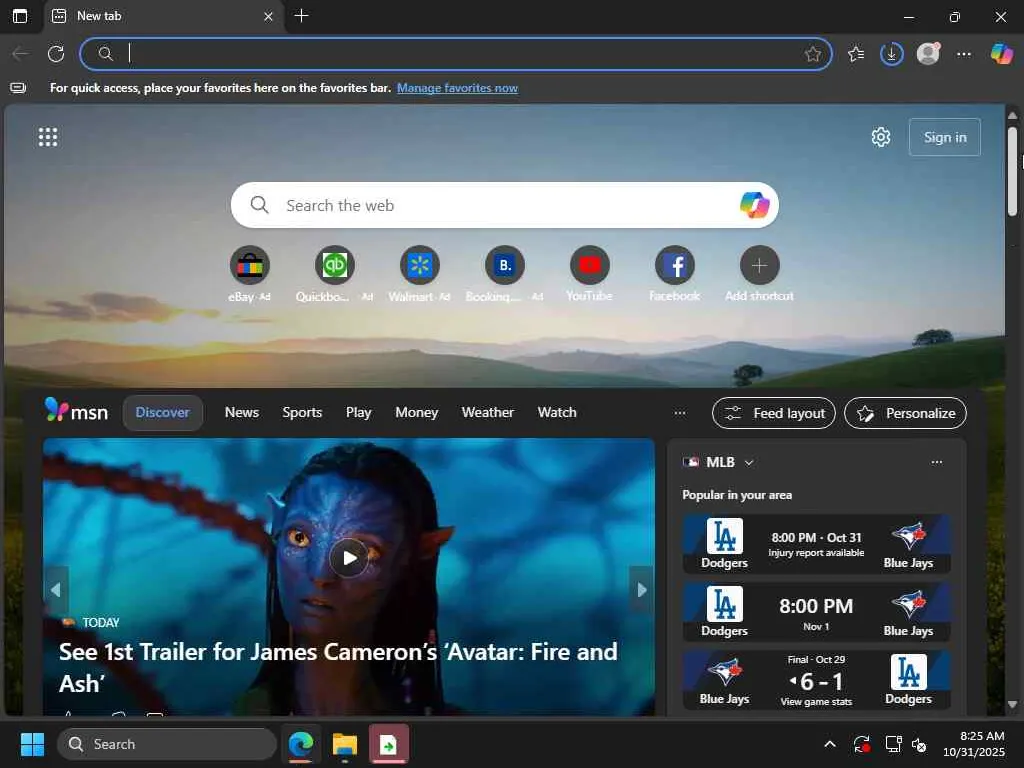This screenshot has width=1024, height=768.
Task: Open Dodgers vs Blue Jays Oct 31 game
Action: (816, 545)
